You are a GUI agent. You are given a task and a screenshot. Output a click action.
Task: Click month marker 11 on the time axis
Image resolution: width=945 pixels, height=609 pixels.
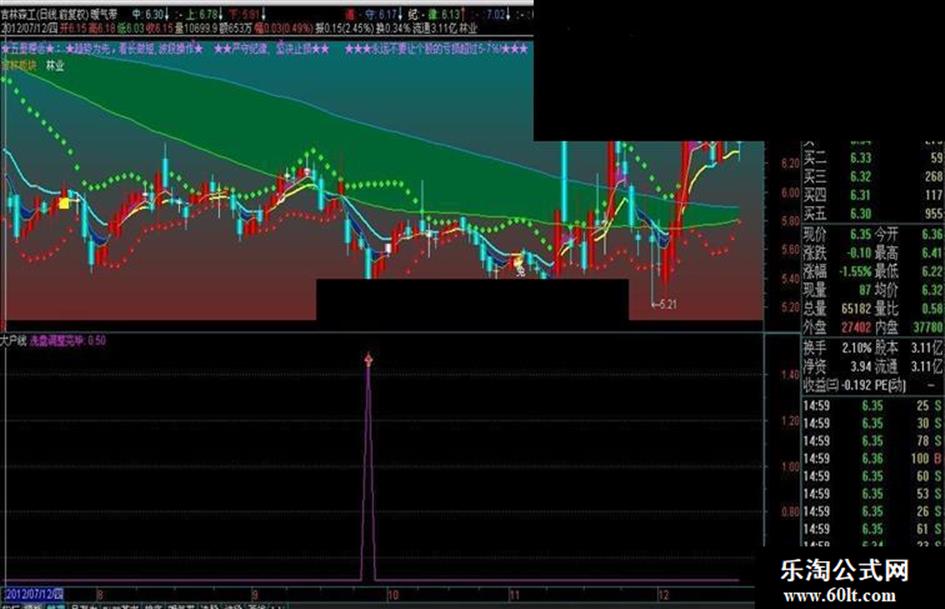[514, 595]
